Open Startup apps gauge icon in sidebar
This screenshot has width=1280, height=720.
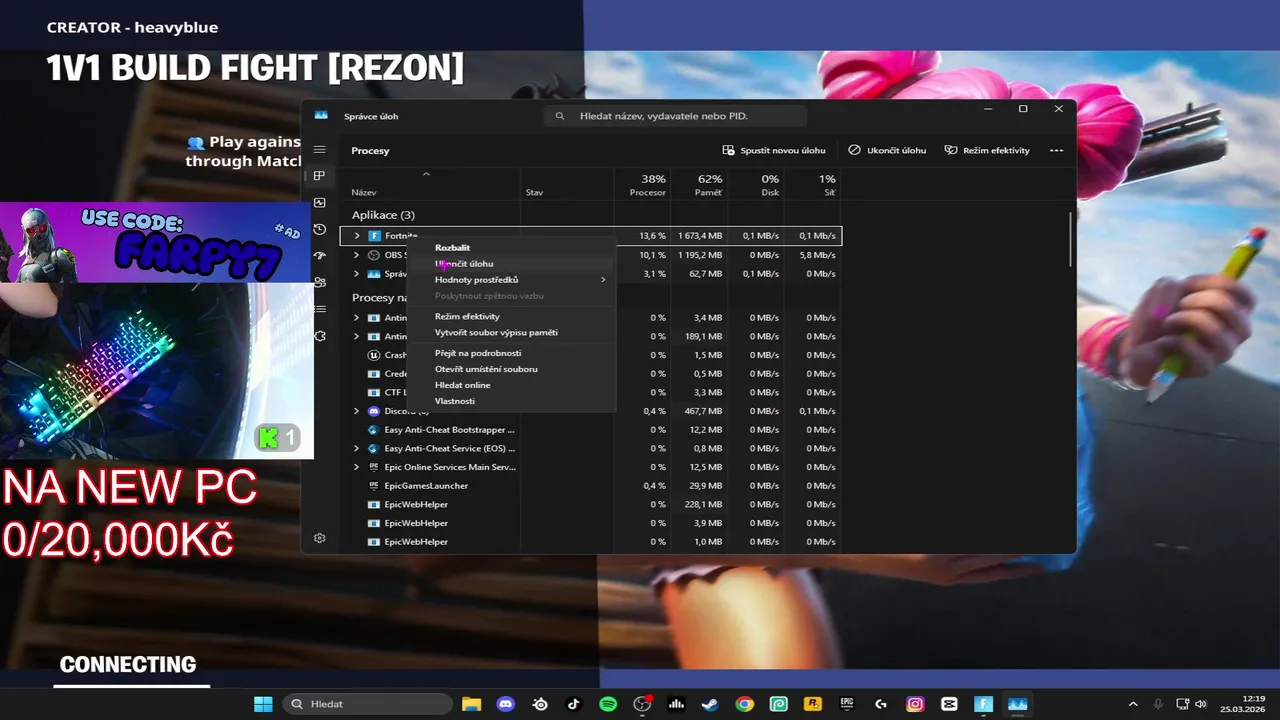319,256
